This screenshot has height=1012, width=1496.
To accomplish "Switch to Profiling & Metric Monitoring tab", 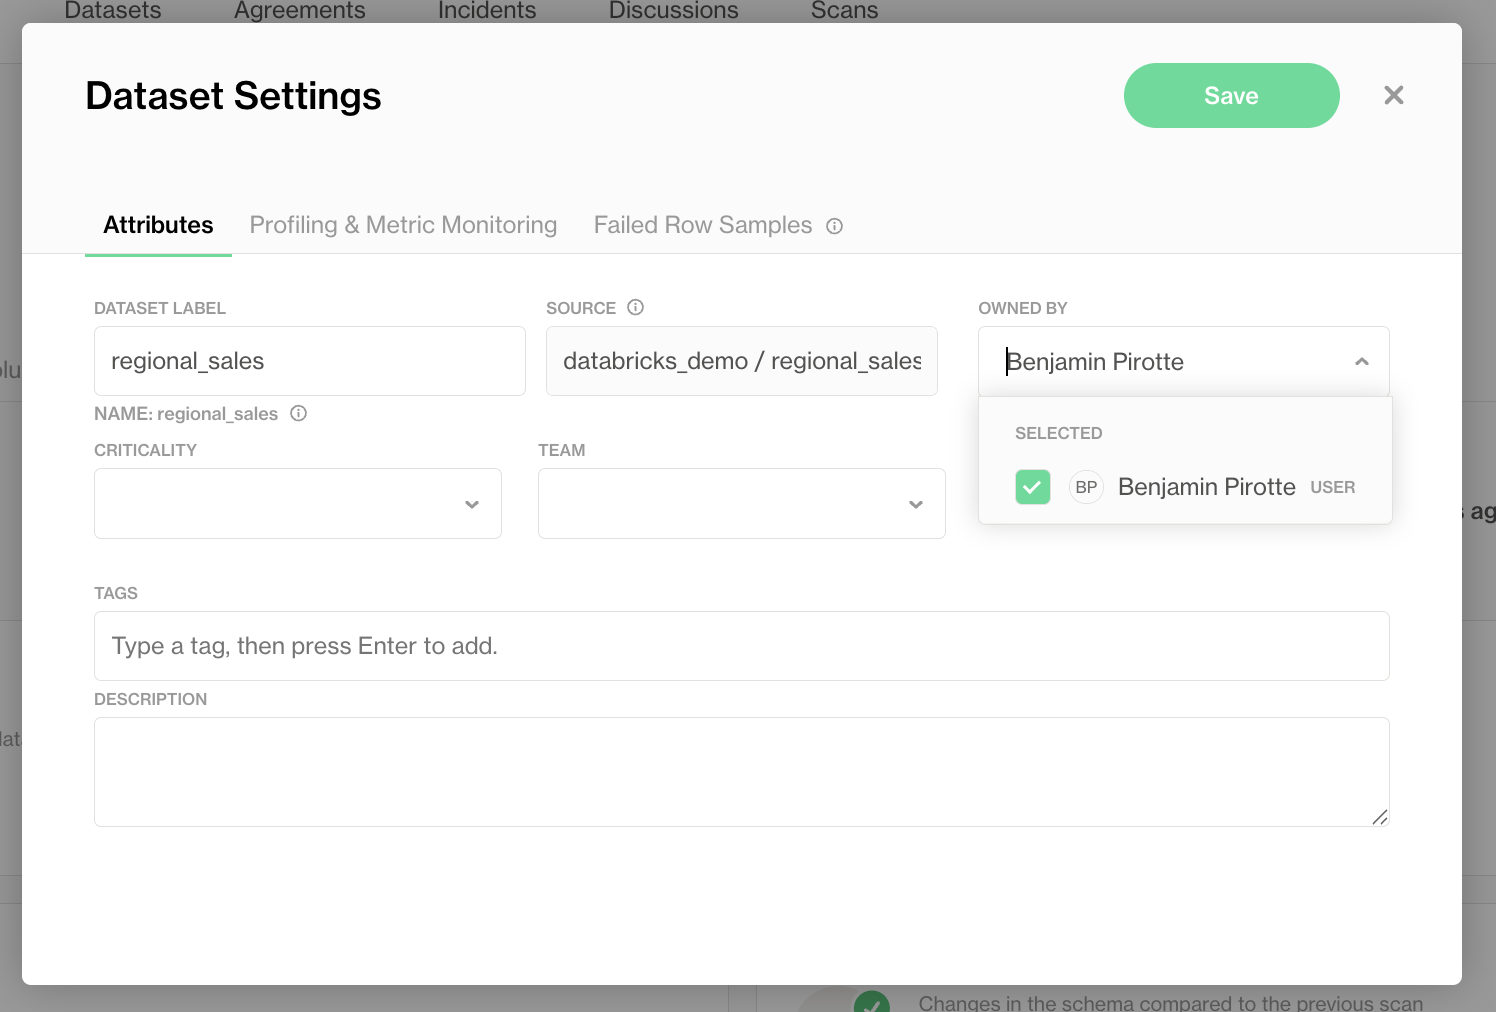I will pyautogui.click(x=403, y=225).
